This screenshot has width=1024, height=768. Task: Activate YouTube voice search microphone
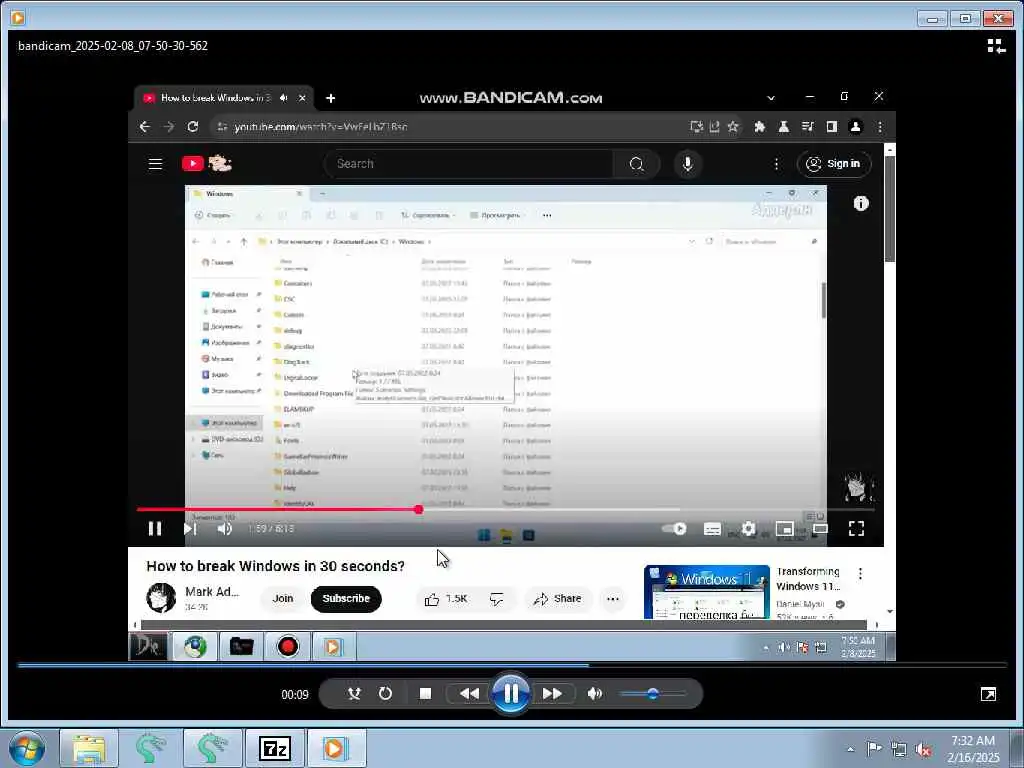[x=687, y=164]
